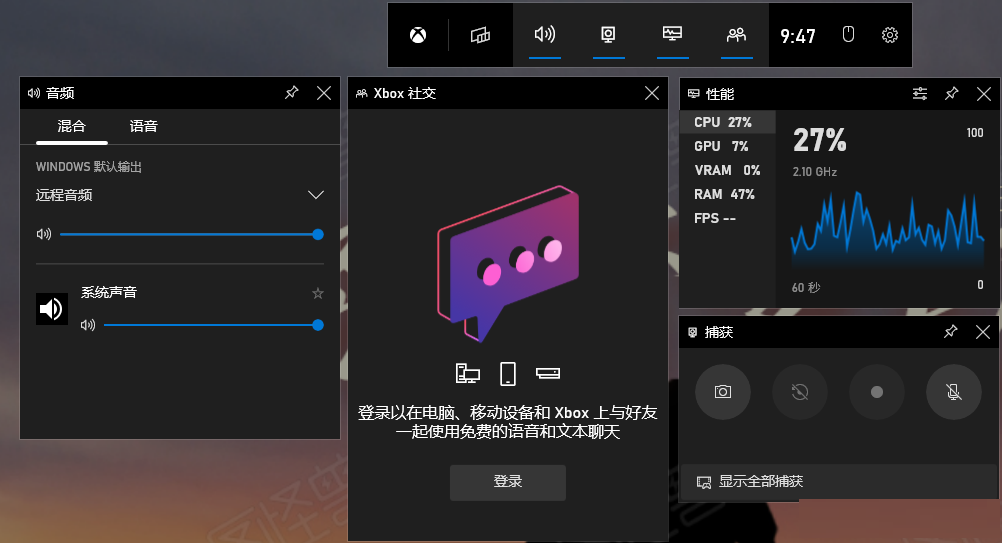This screenshot has height=543, width=1002.
Task: Select the RAM 47% metric
Action: pyautogui.click(x=727, y=194)
